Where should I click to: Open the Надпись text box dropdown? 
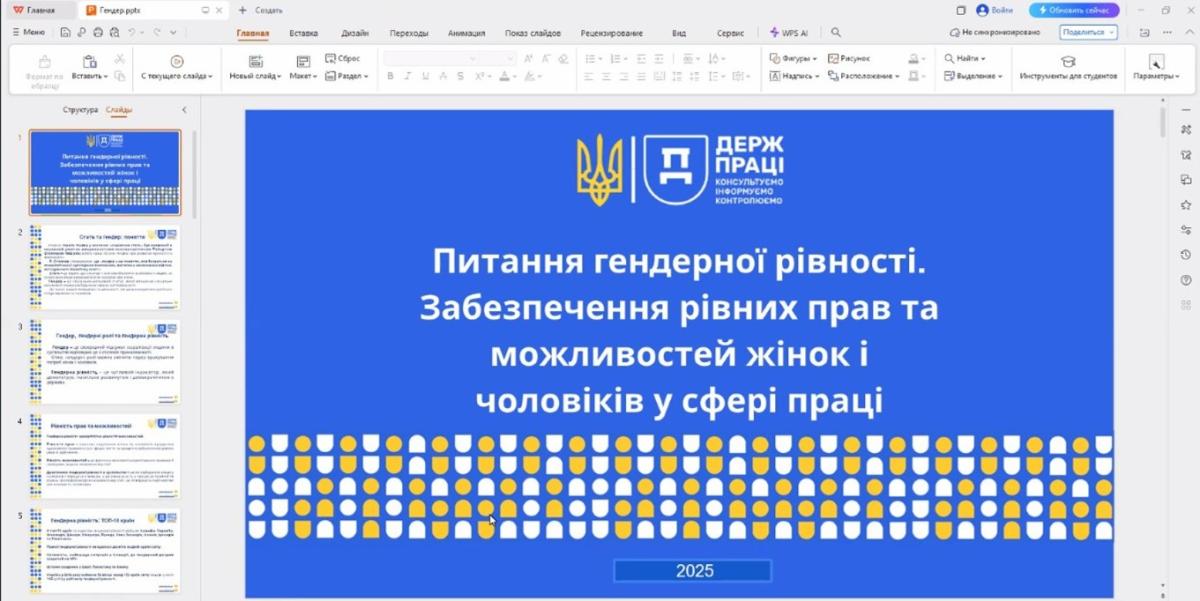794,76
